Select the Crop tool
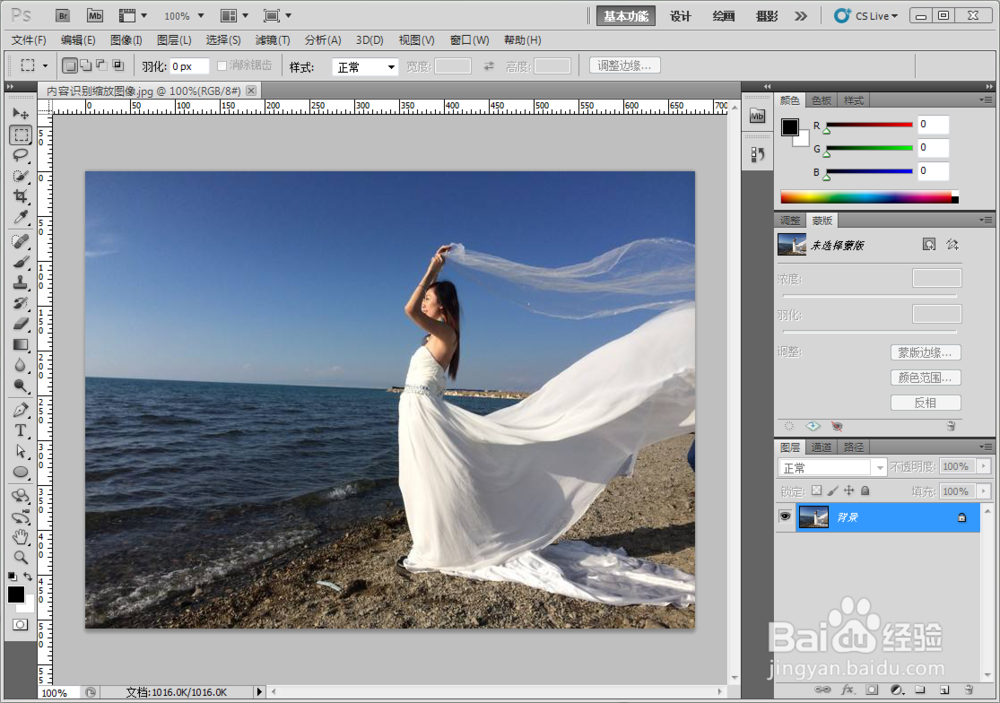The image size is (1000, 703). coord(20,196)
